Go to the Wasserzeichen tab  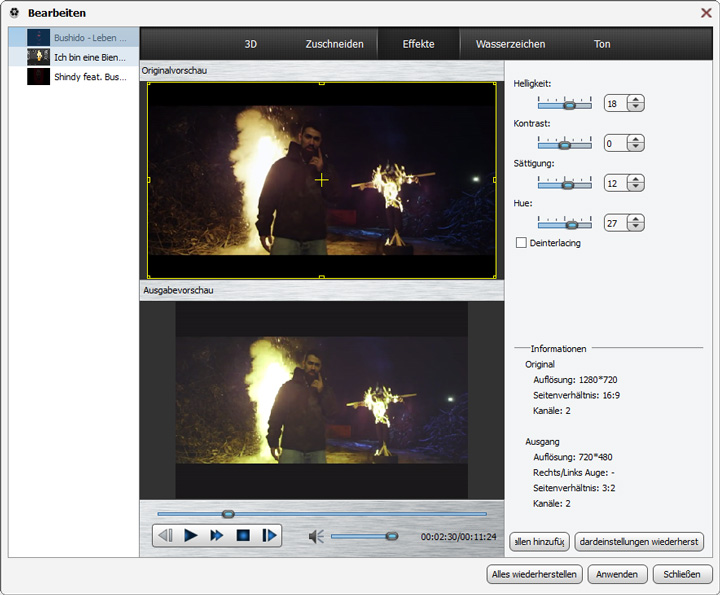[510, 44]
